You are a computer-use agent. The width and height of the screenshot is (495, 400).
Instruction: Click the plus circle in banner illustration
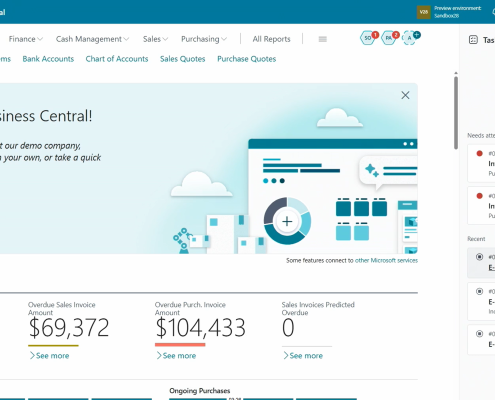pos(287,221)
